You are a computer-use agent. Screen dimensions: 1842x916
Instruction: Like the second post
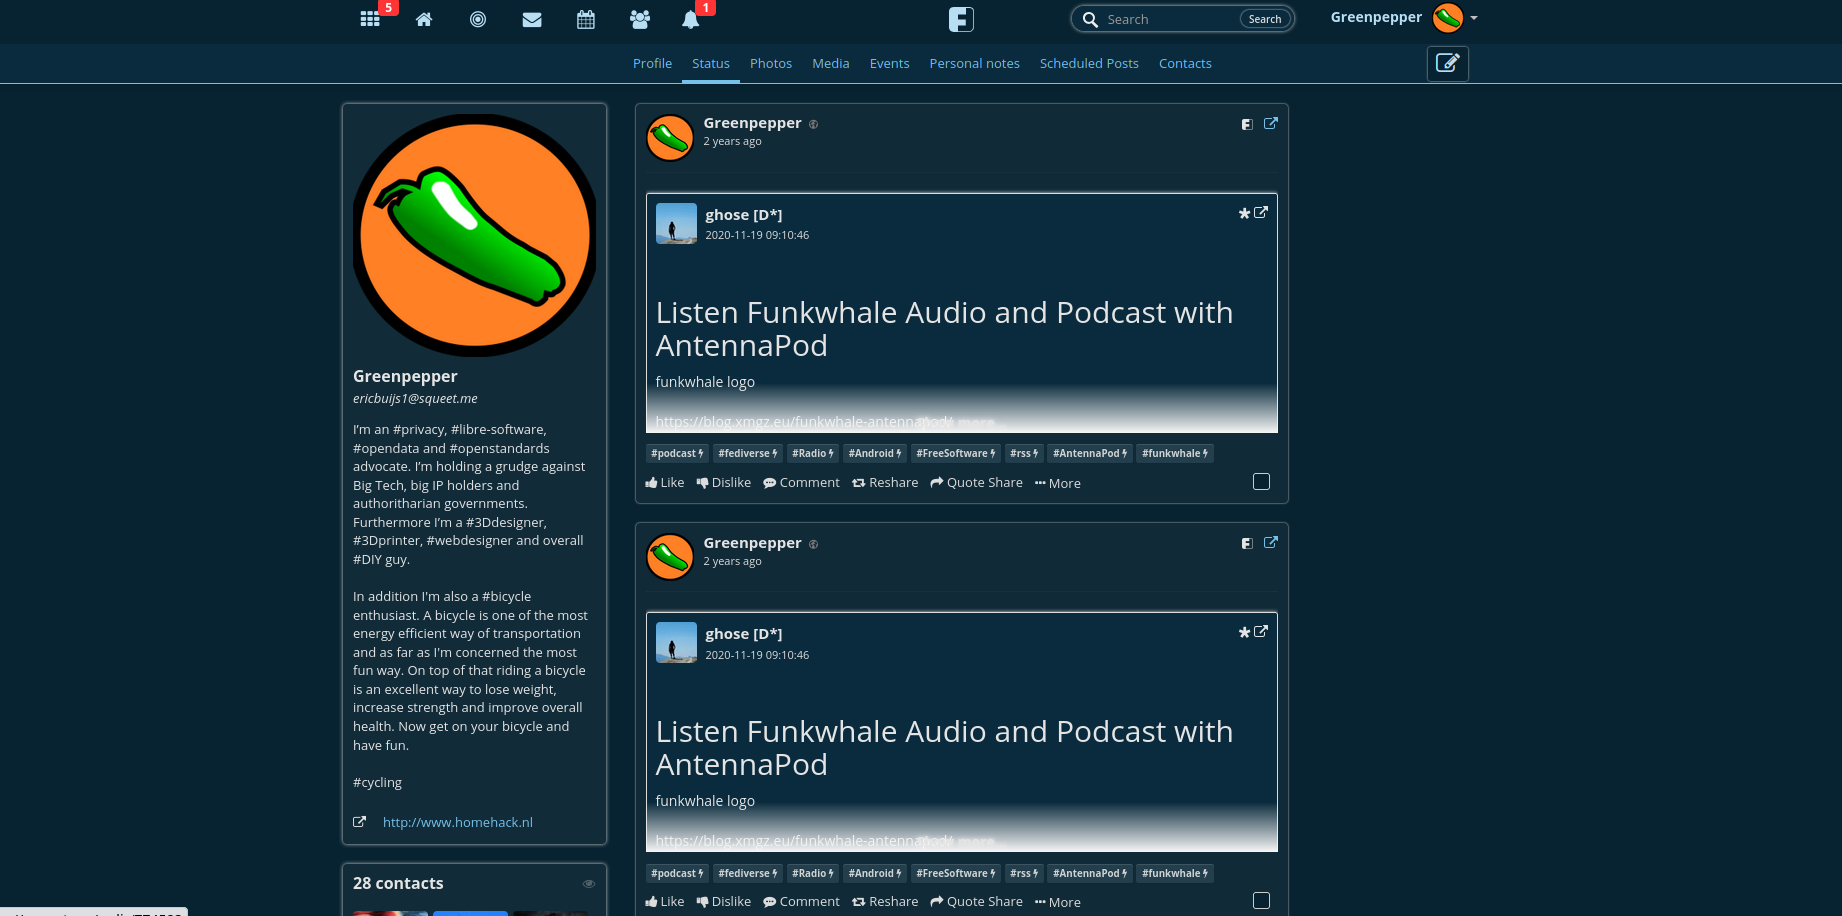(665, 902)
